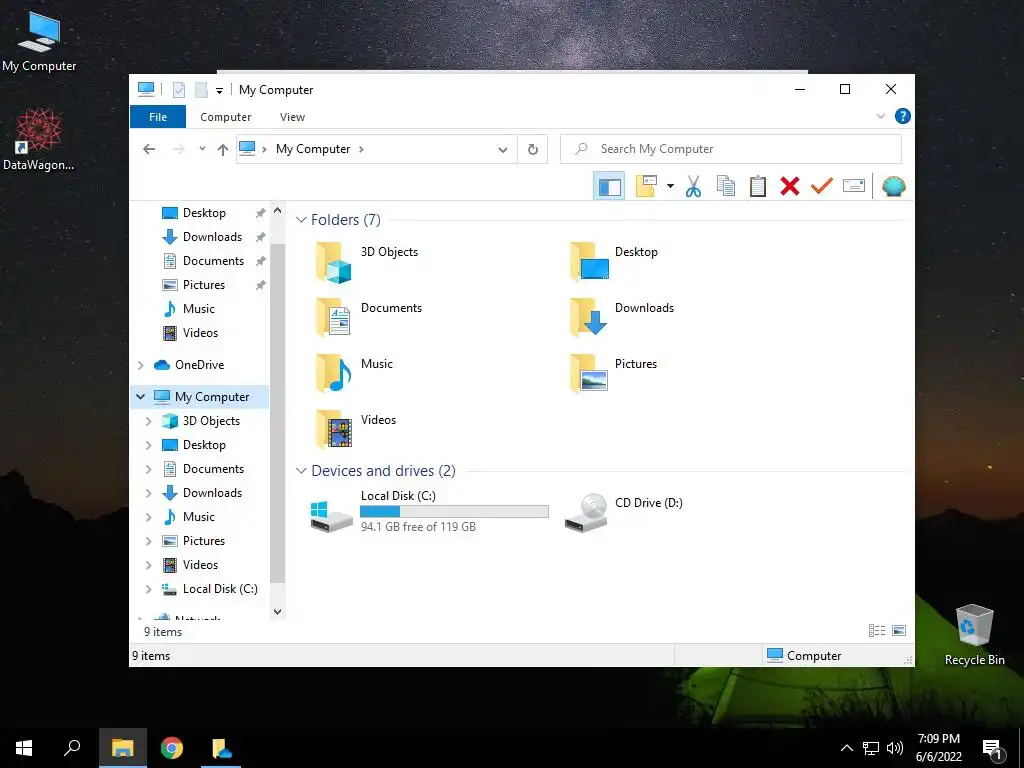Select Local Disk (C:) drive
This screenshot has width=1024, height=768.
[x=430, y=511]
